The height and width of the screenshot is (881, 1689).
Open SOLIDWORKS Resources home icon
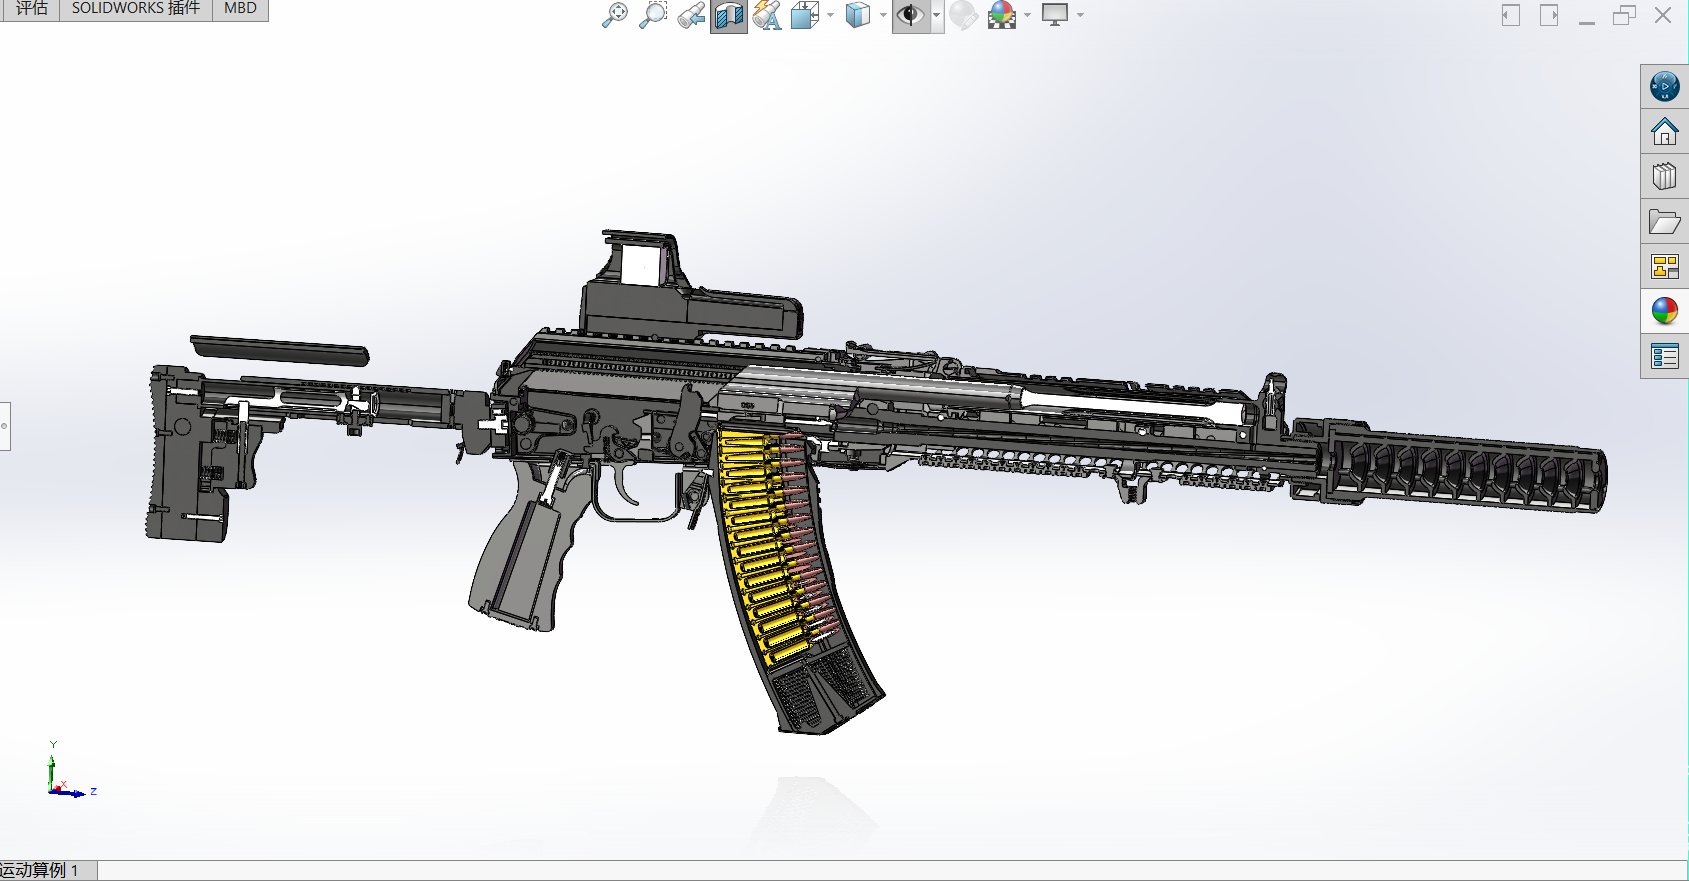coord(1665,131)
